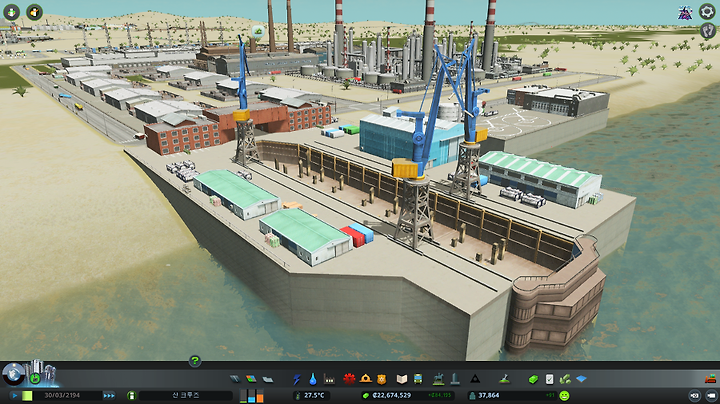Toggle pause with the play button
The image size is (720, 404).
(x=15, y=395)
